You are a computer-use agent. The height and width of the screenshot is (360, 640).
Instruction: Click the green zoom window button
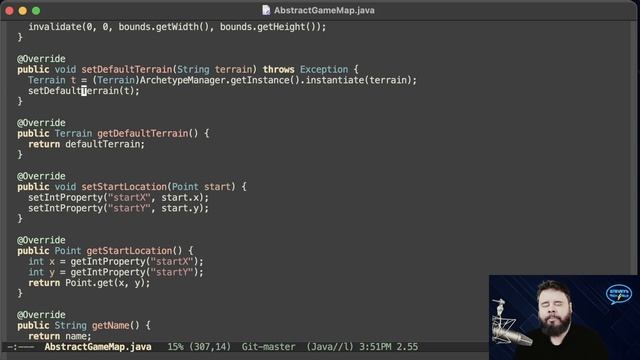[x=36, y=11]
